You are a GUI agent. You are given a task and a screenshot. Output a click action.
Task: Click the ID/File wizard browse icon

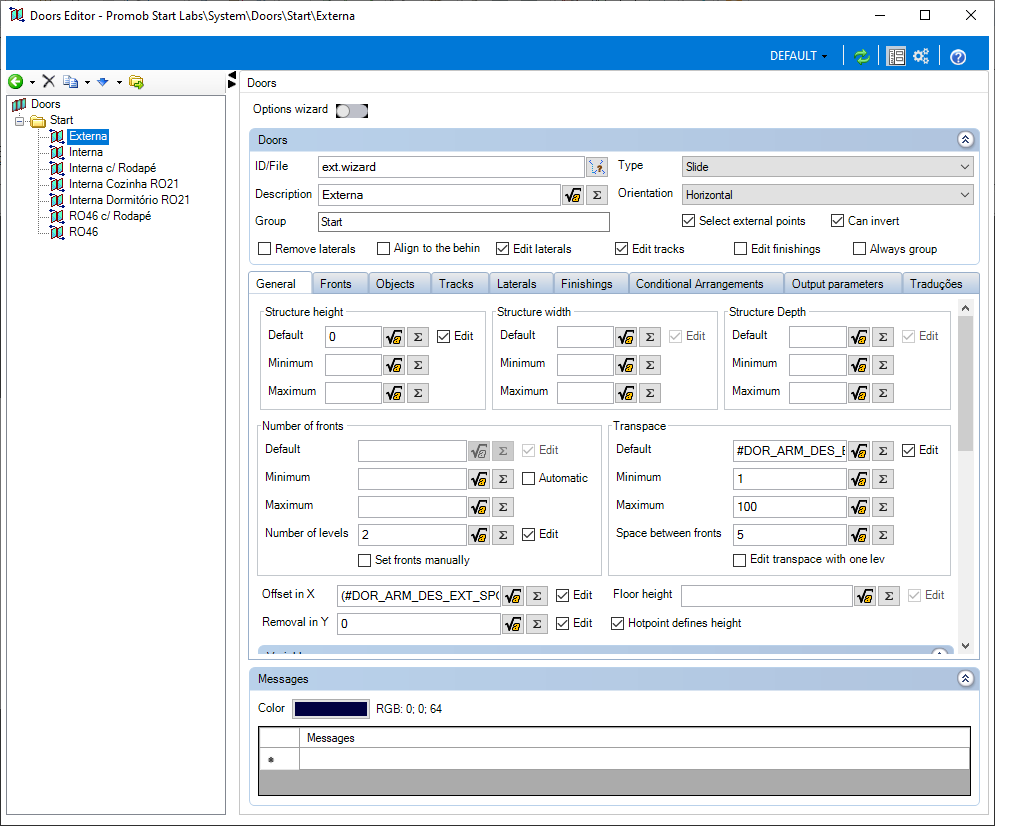coord(597,167)
